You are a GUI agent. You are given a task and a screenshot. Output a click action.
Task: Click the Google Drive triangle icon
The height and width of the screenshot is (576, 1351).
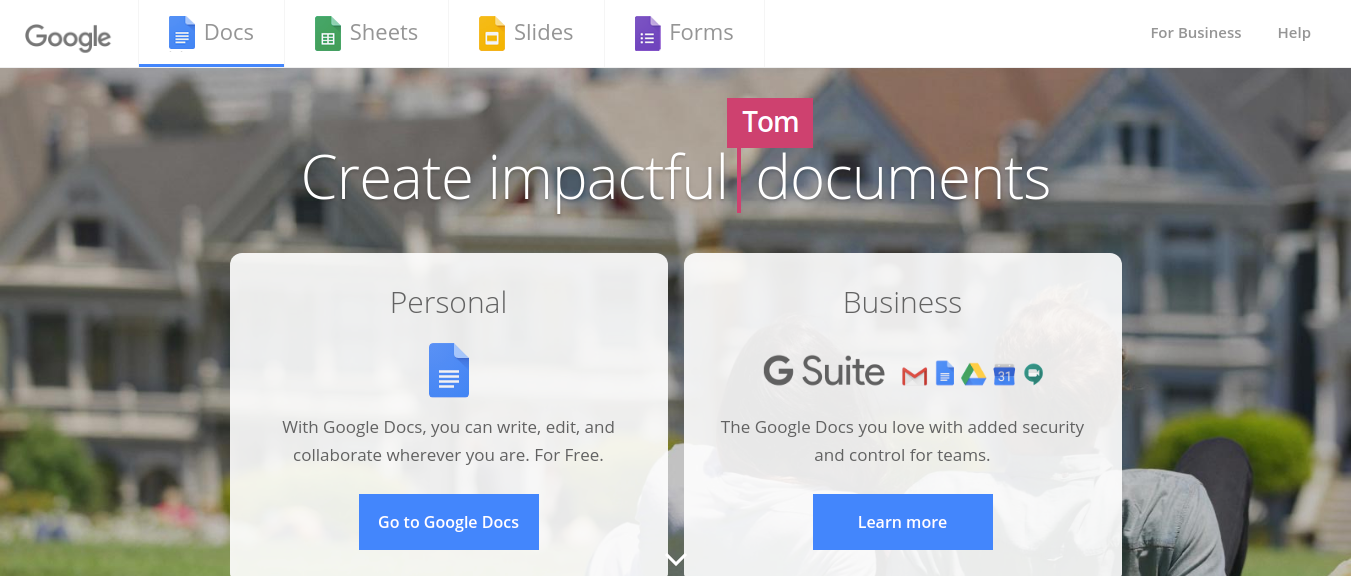pos(974,374)
